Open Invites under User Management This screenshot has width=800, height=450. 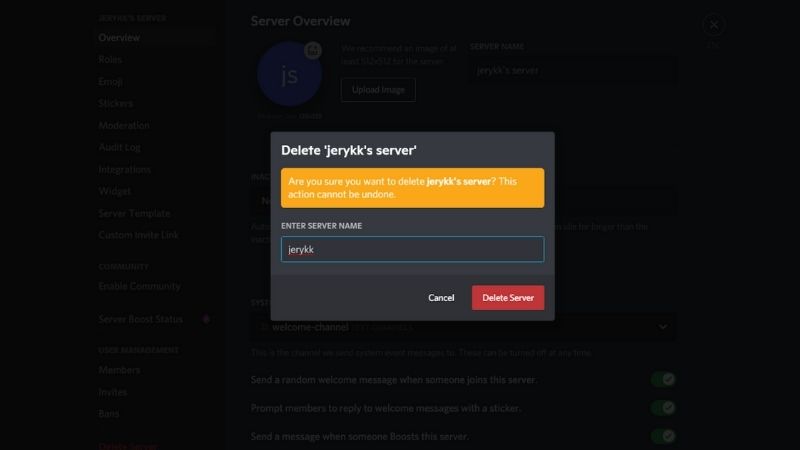click(113, 392)
